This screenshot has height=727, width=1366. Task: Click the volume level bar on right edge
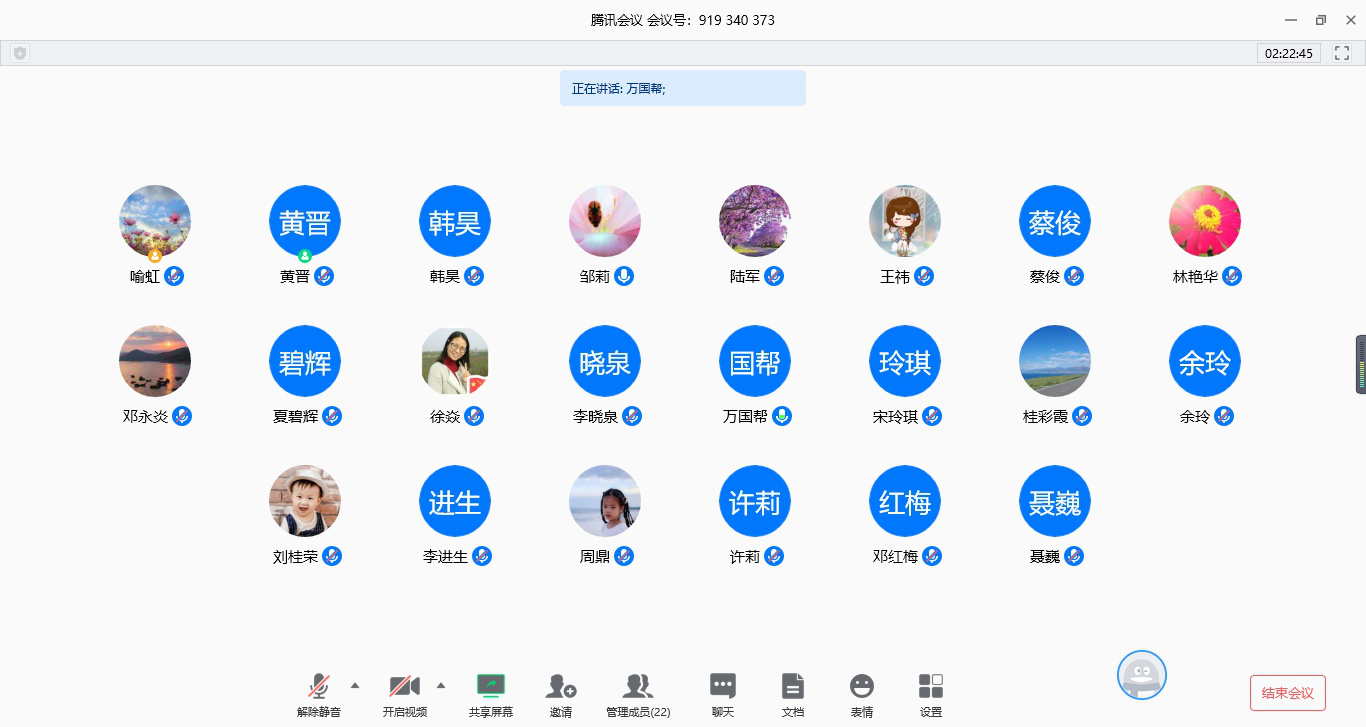(1360, 364)
